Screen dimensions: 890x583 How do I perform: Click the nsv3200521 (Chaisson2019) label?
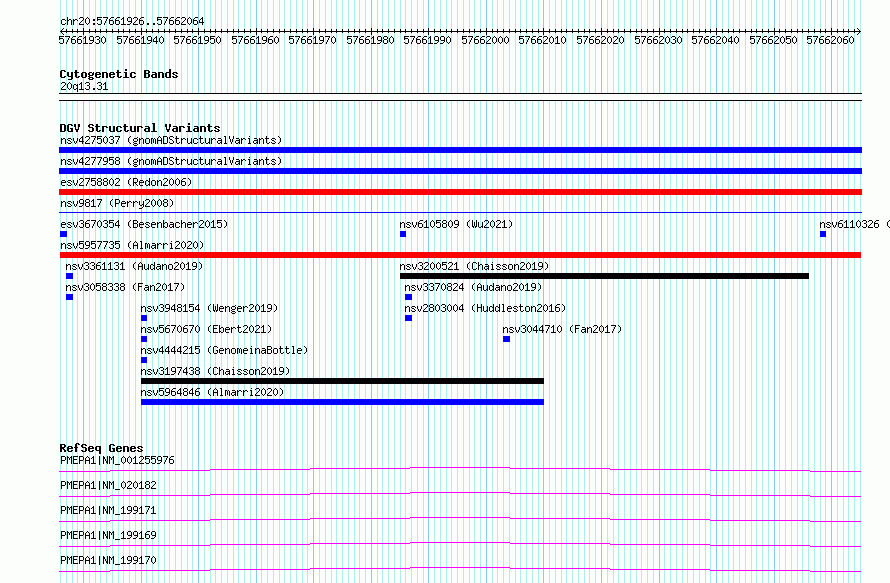point(475,266)
